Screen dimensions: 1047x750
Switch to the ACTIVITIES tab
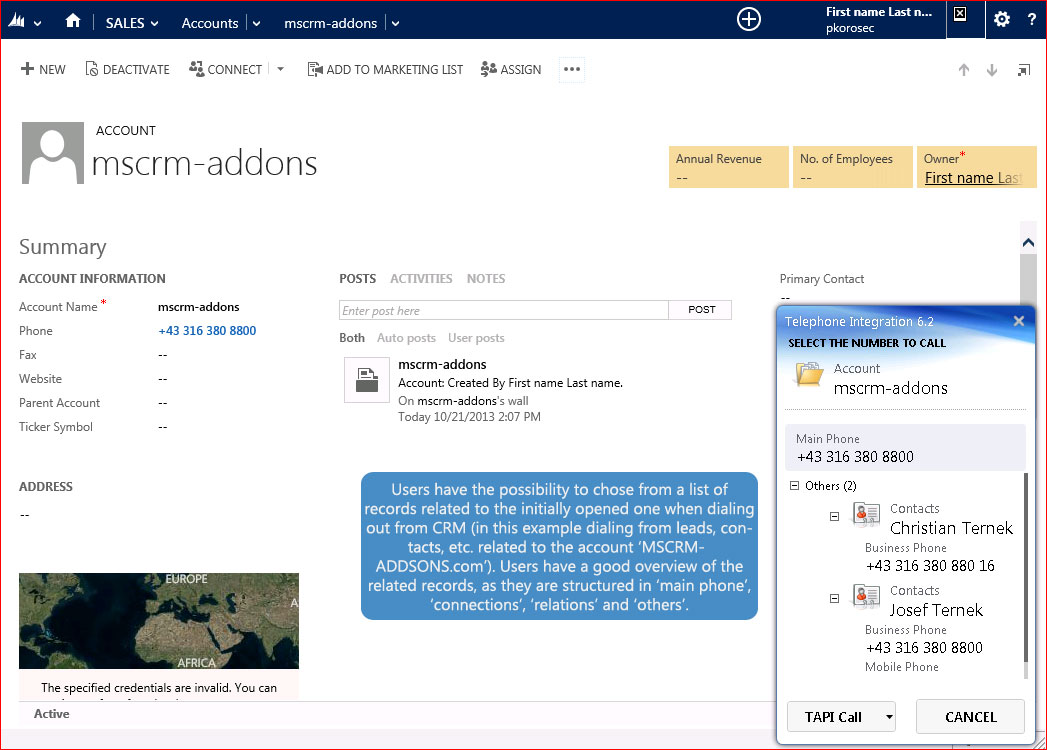click(x=421, y=278)
